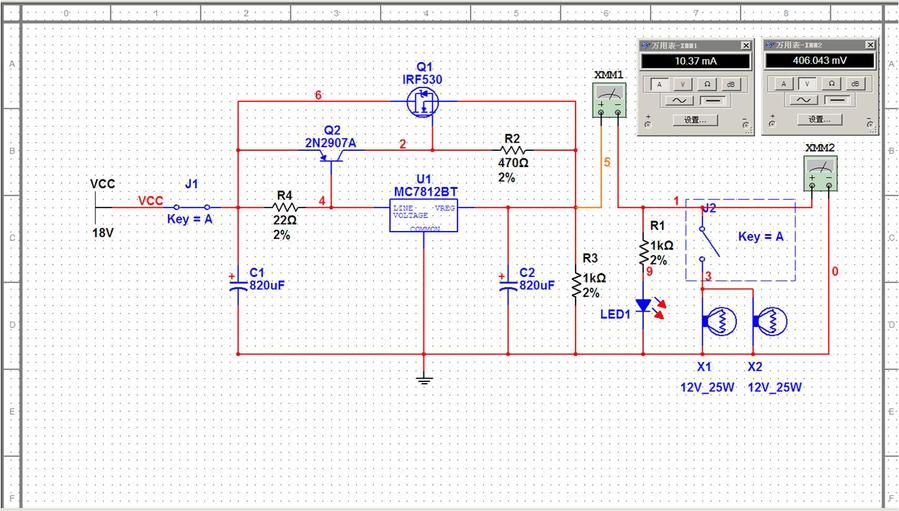899x511 pixels.
Task: Click the ground symbol below U1
Action: coord(424,377)
